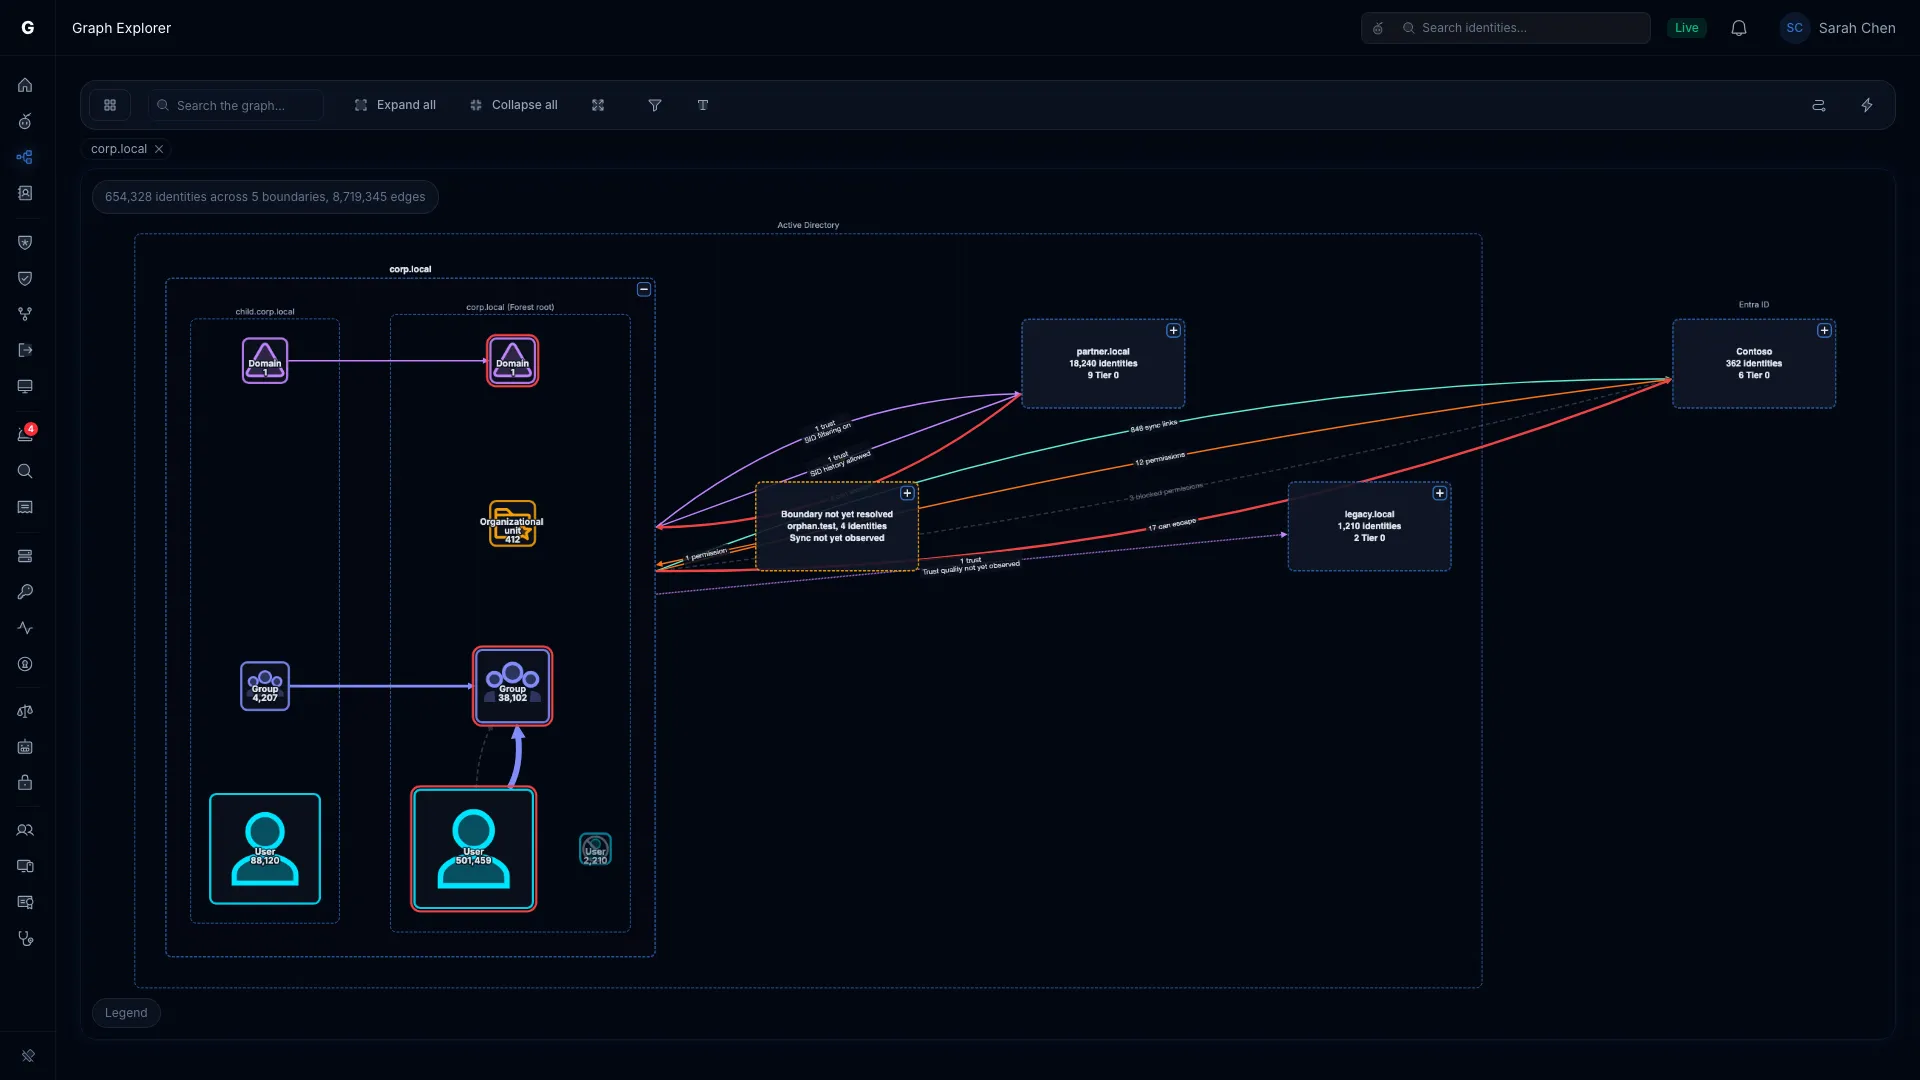Viewport: 1920px width, 1080px height.
Task: Open the certificate sidebar icon
Action: coord(25,902)
